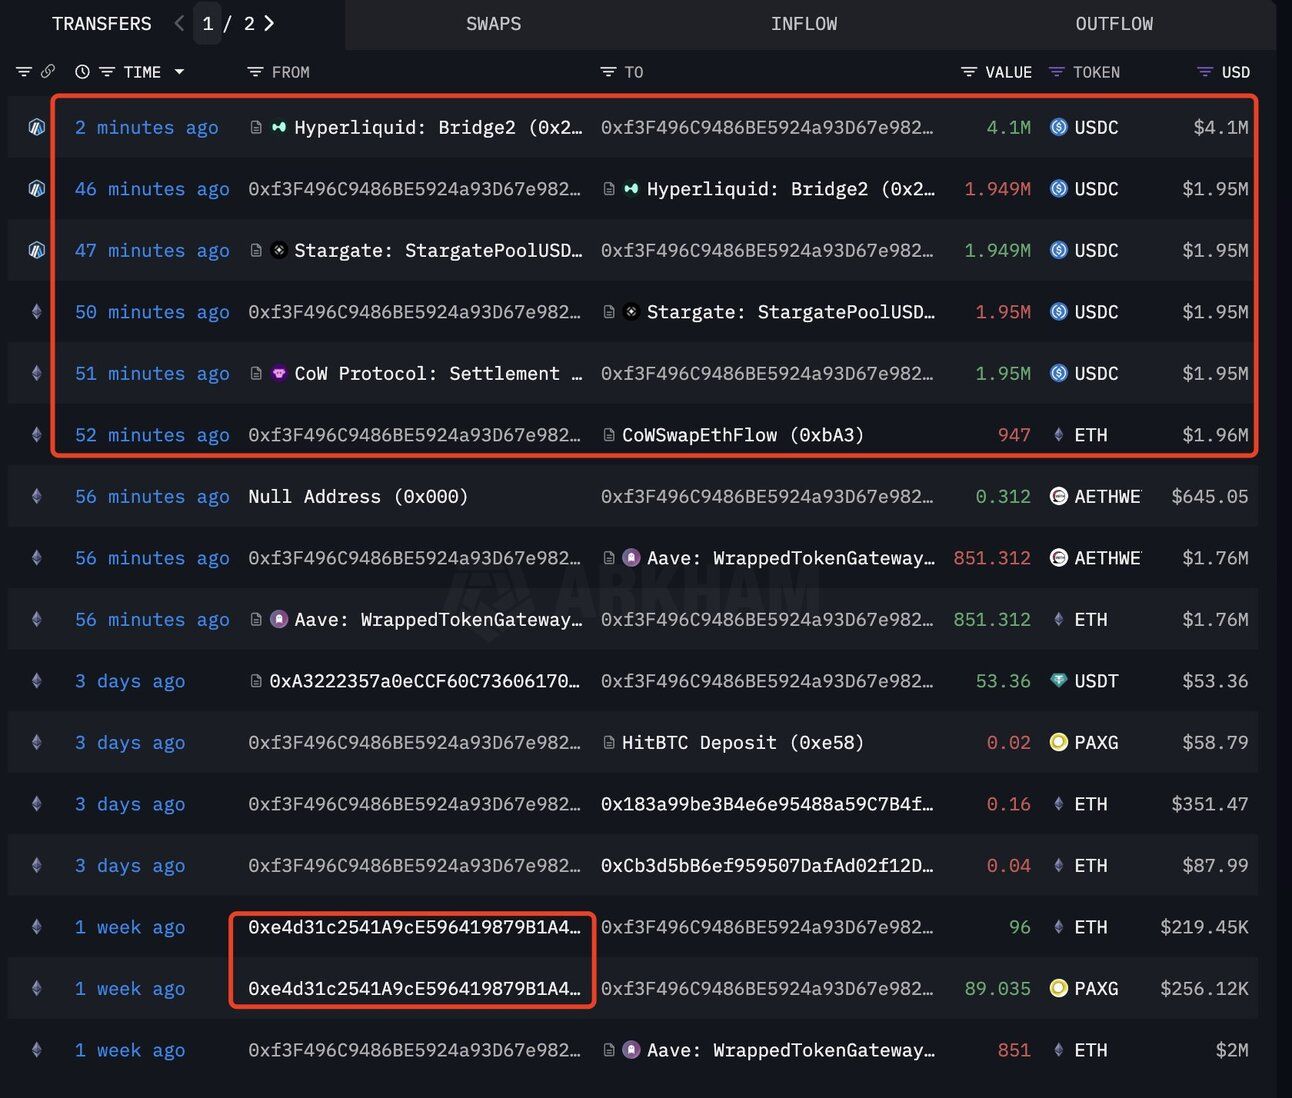Go to the next transfers page
The image size is (1292, 1098).
tap(269, 23)
